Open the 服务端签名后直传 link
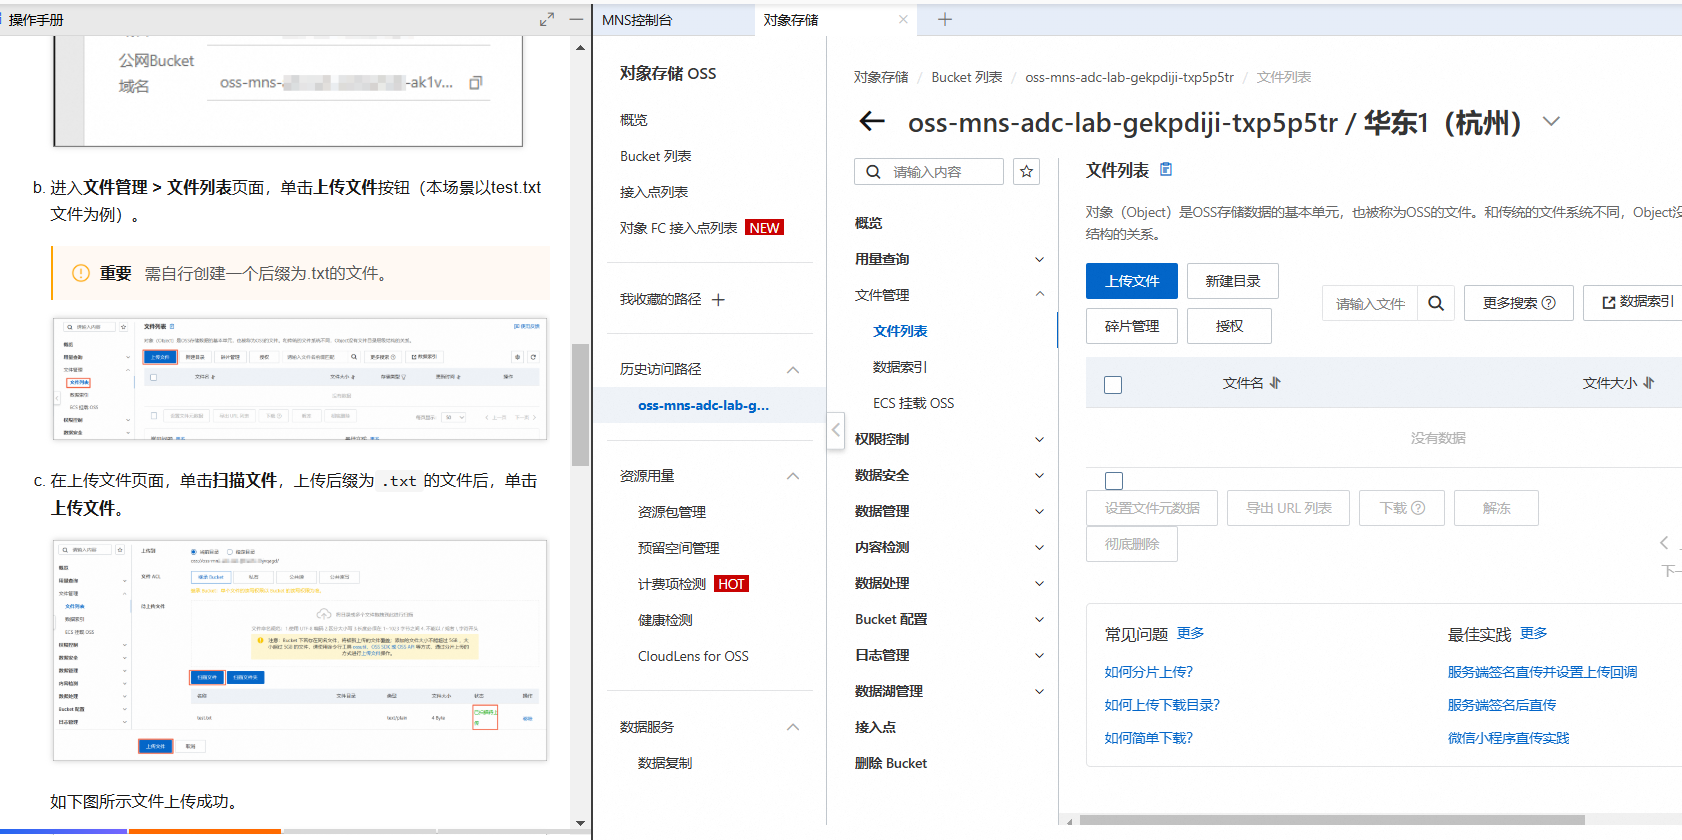1682x840 pixels. coord(1502,705)
